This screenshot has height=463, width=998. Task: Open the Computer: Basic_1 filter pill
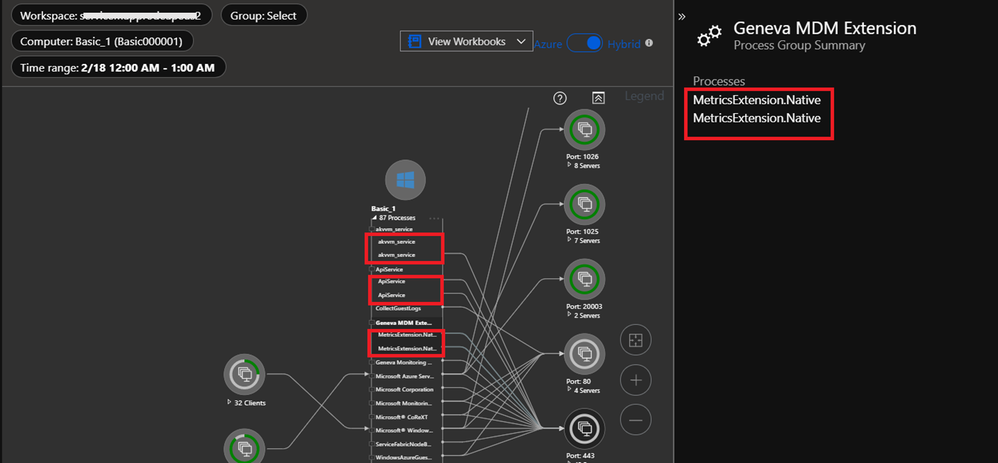(102, 41)
